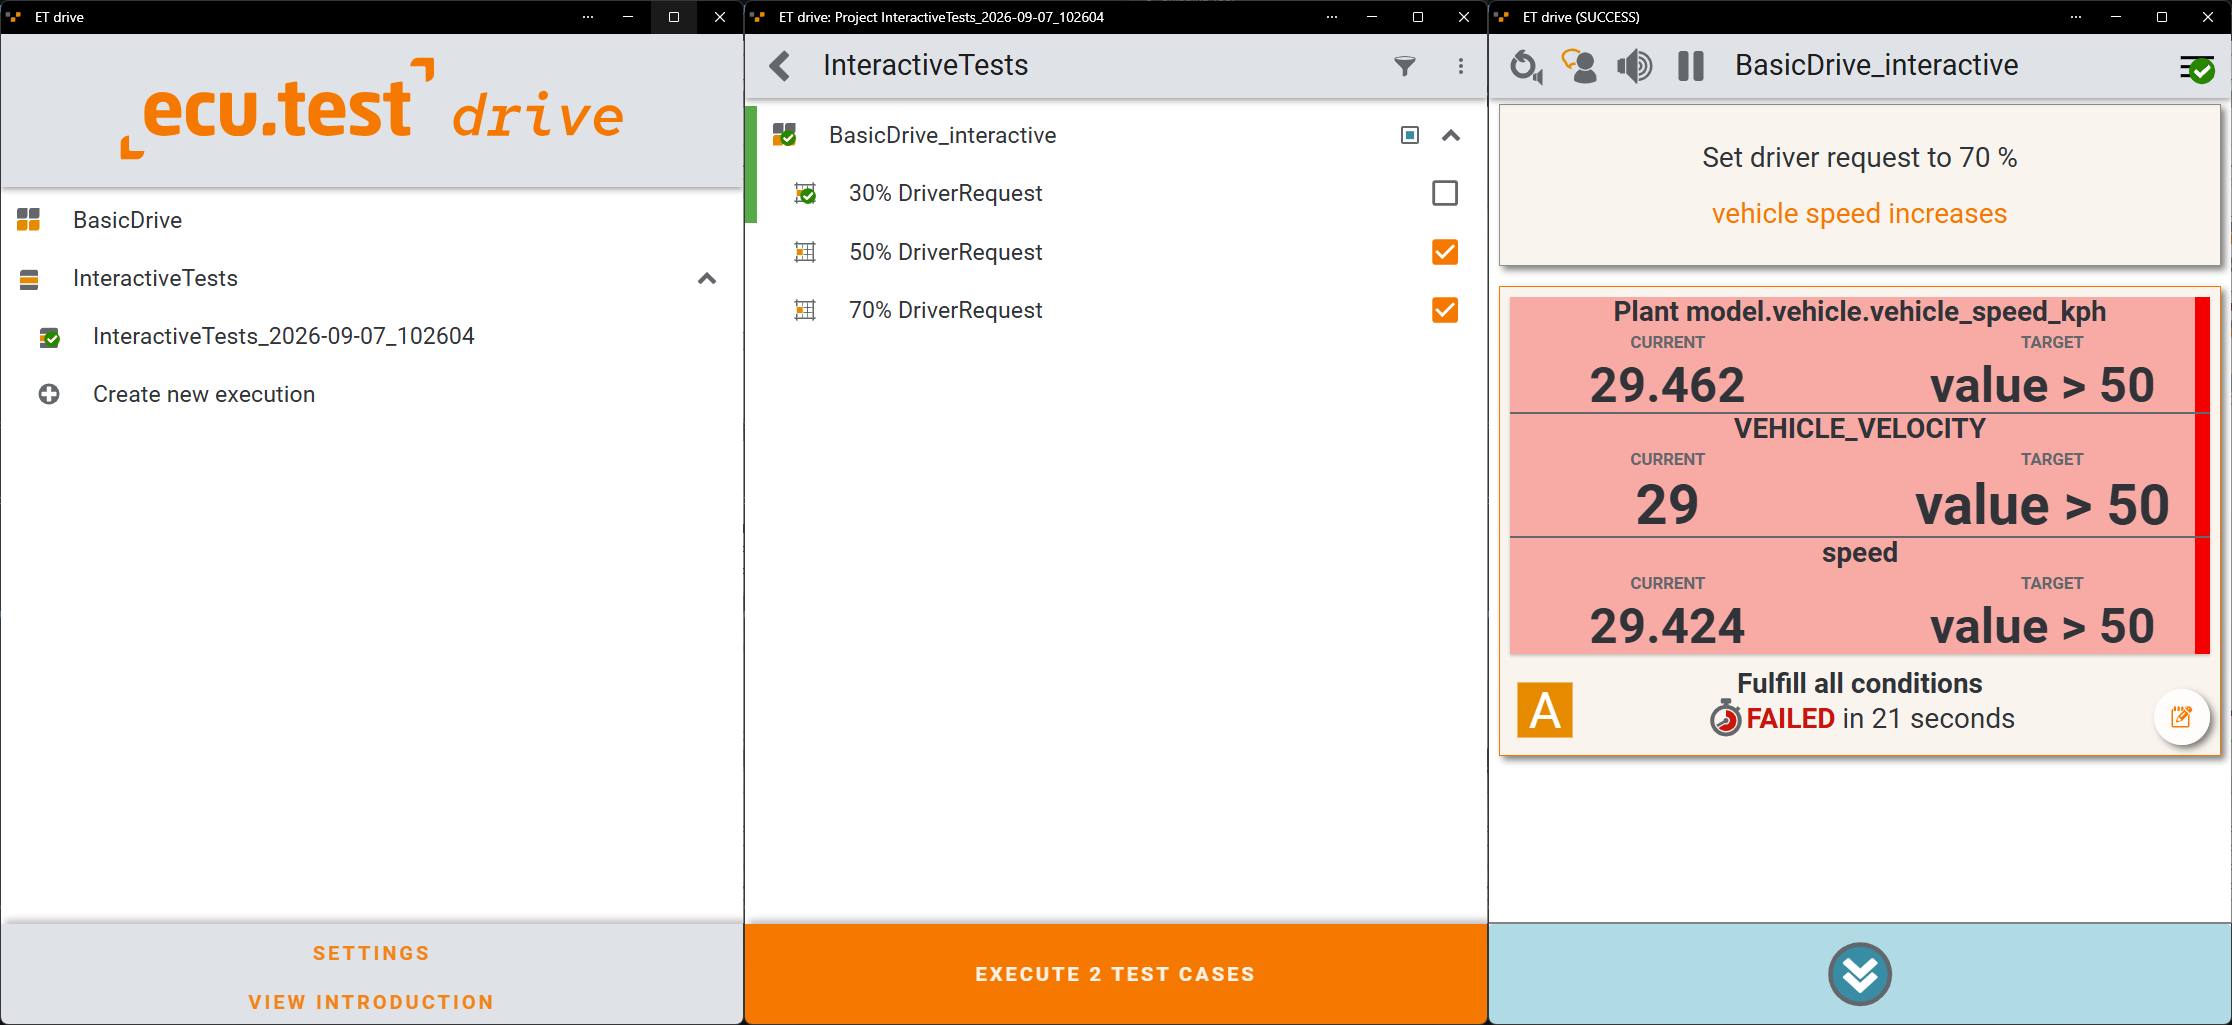Click the double chevron down button
The image size is (2232, 1025).
(x=1859, y=974)
